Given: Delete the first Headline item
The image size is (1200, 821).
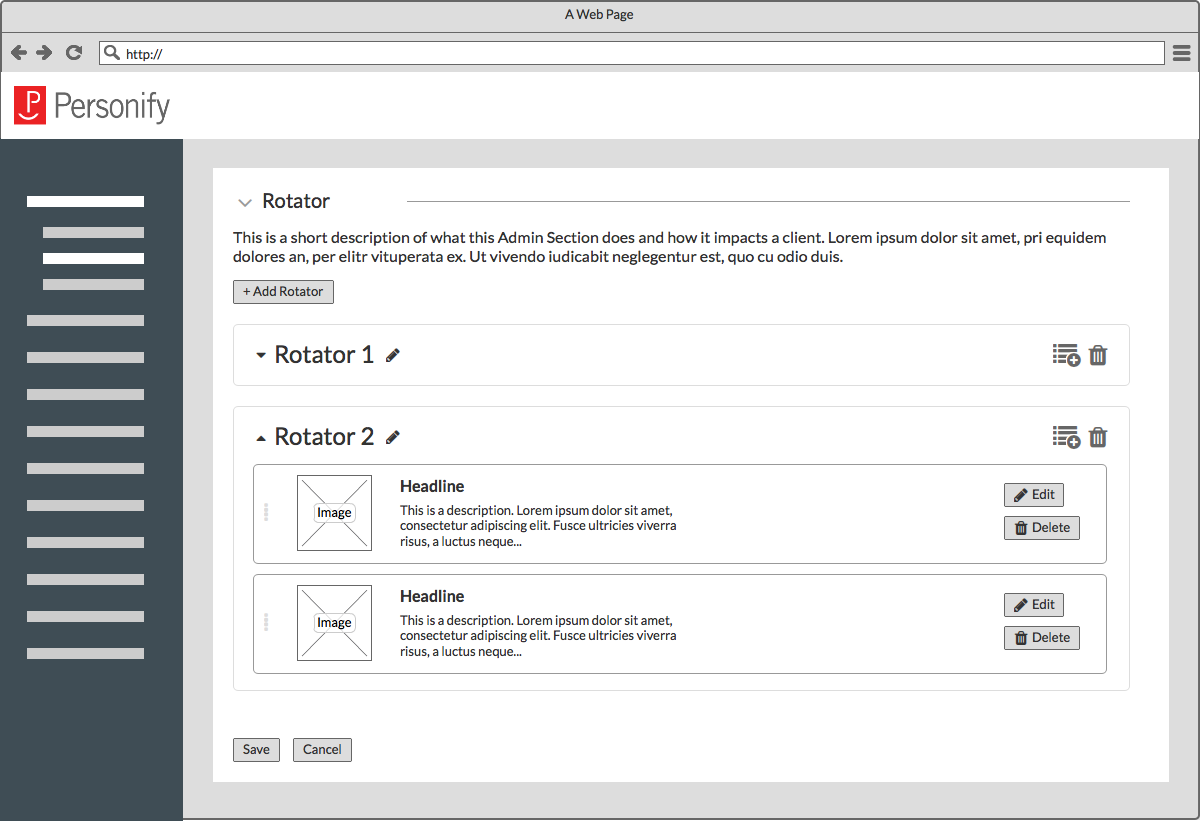Looking at the screenshot, I should pyautogui.click(x=1042, y=528).
